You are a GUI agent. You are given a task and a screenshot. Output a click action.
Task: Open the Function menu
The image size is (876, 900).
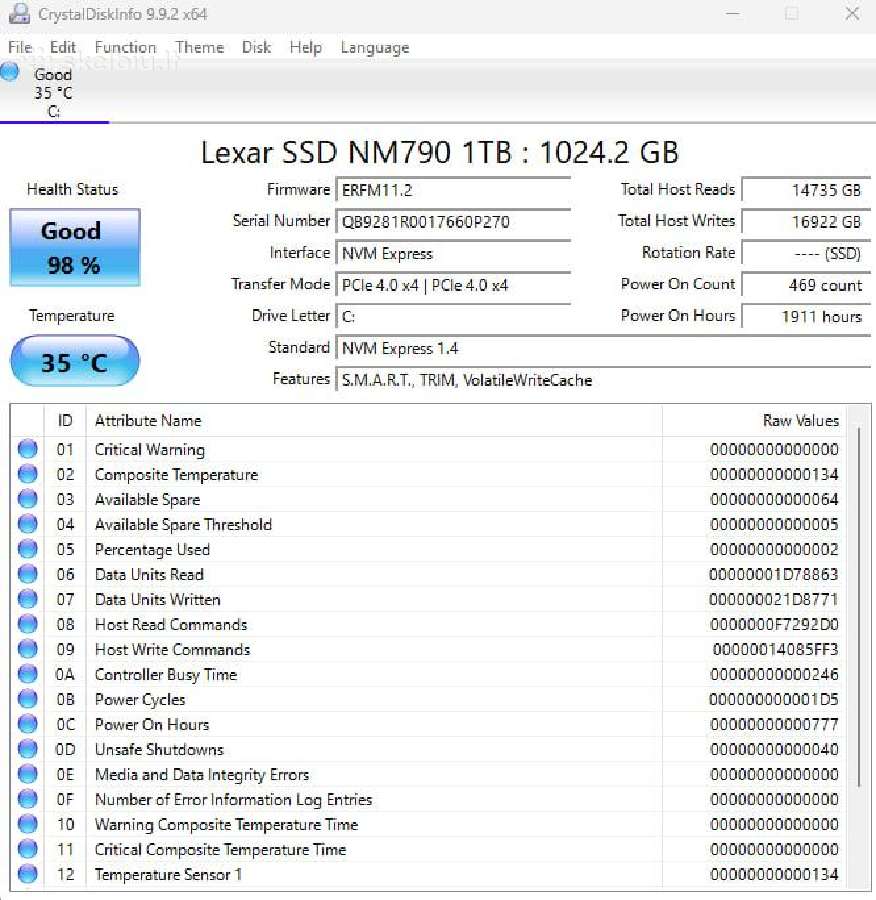(x=125, y=47)
